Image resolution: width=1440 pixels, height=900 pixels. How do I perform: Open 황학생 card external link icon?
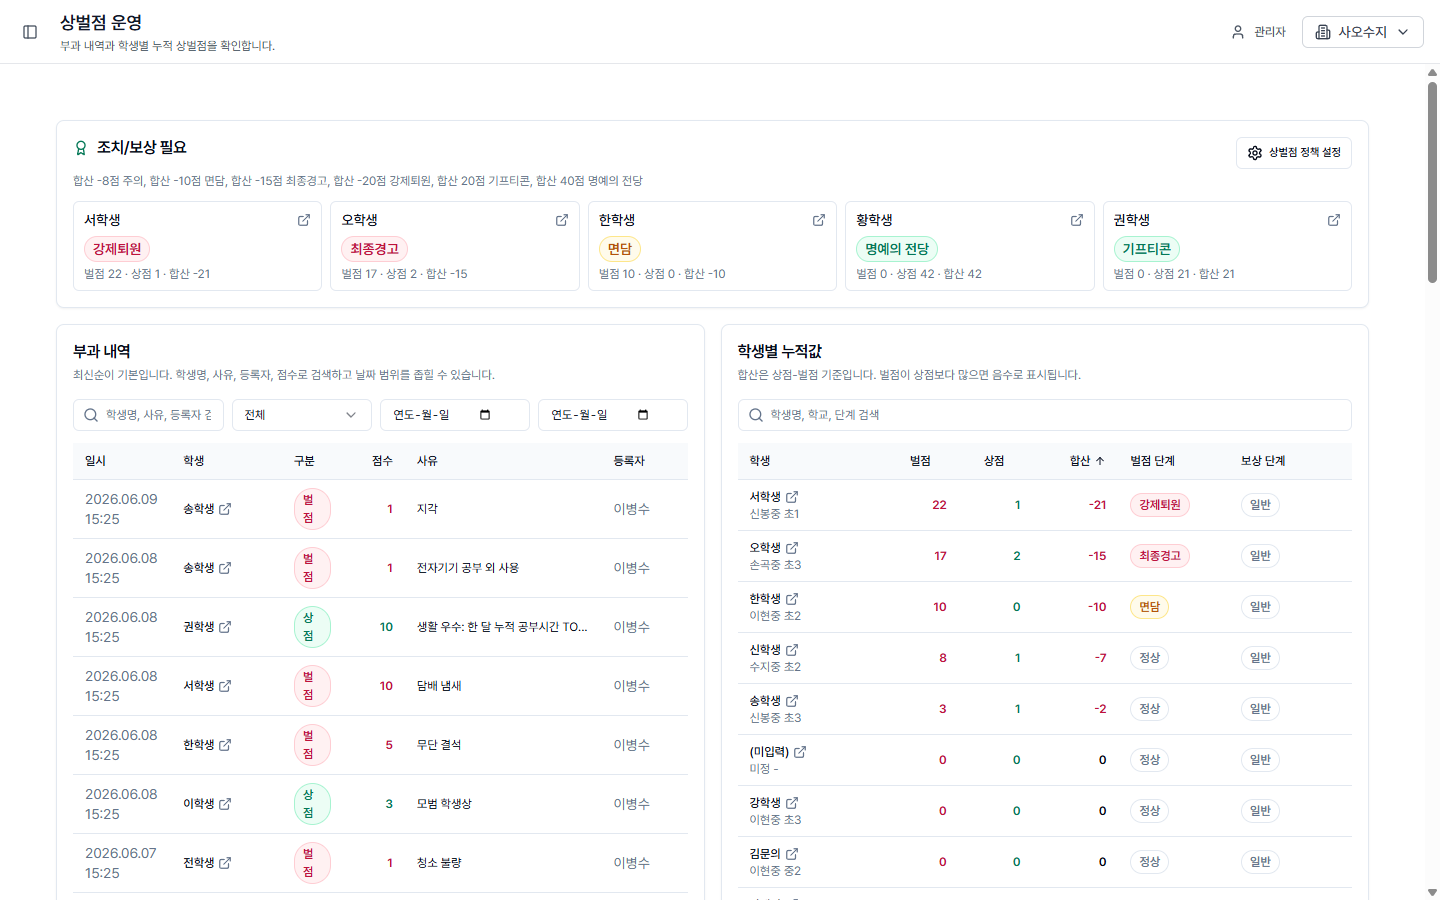(1077, 220)
